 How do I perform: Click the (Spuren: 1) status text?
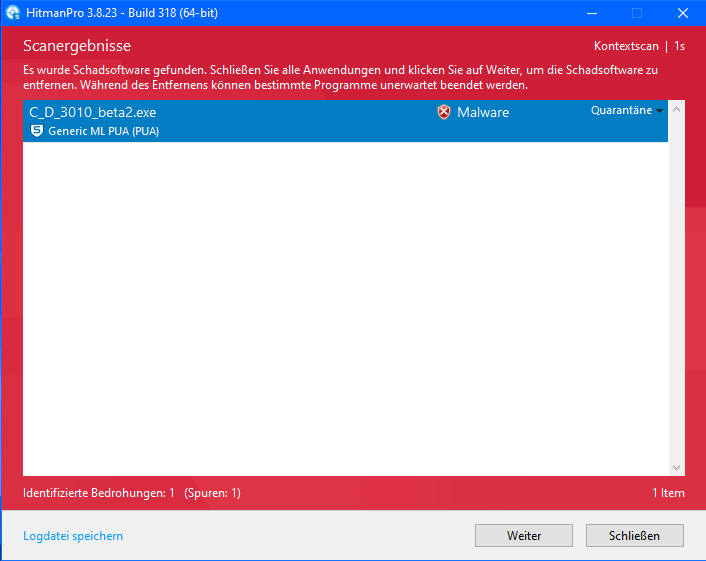213,493
